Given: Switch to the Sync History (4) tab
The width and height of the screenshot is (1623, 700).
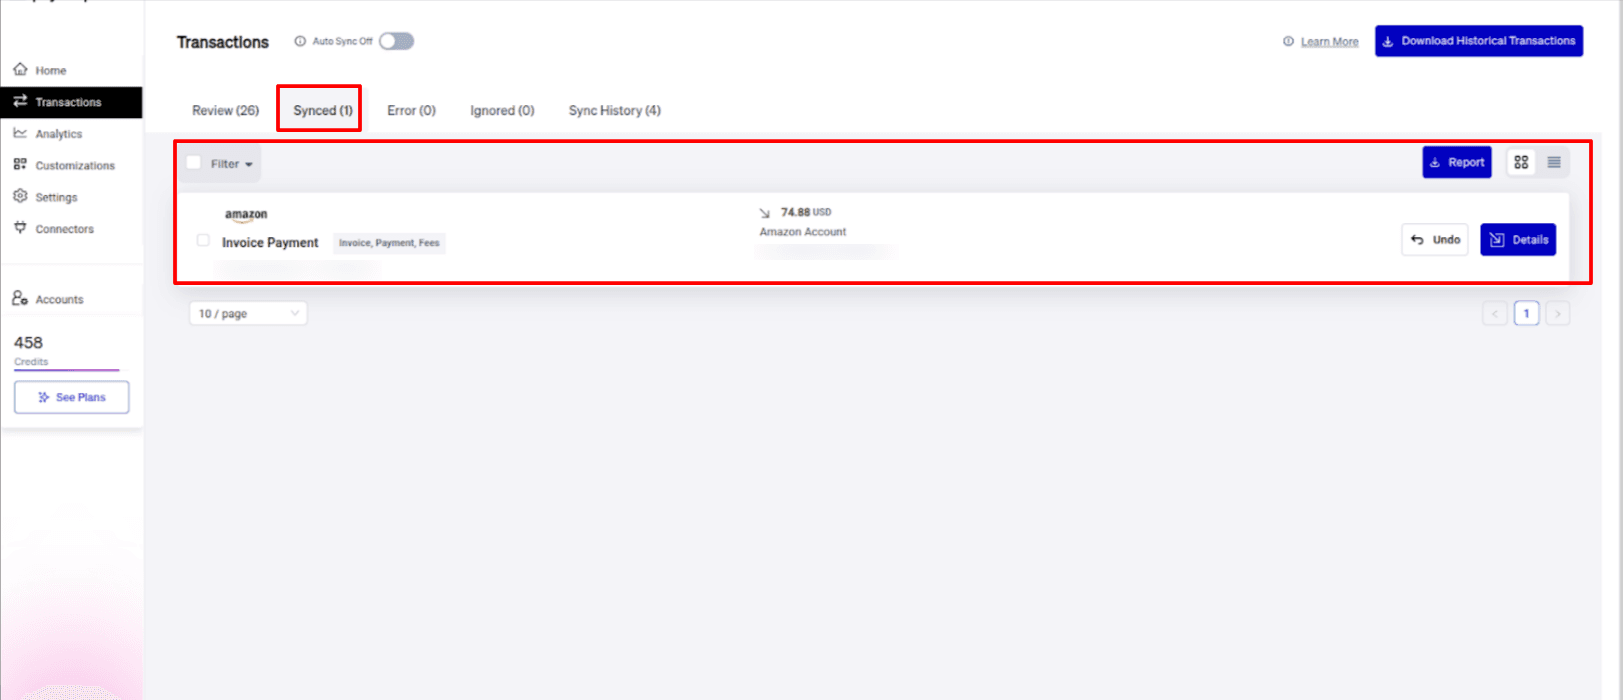Looking at the screenshot, I should tap(614, 110).
